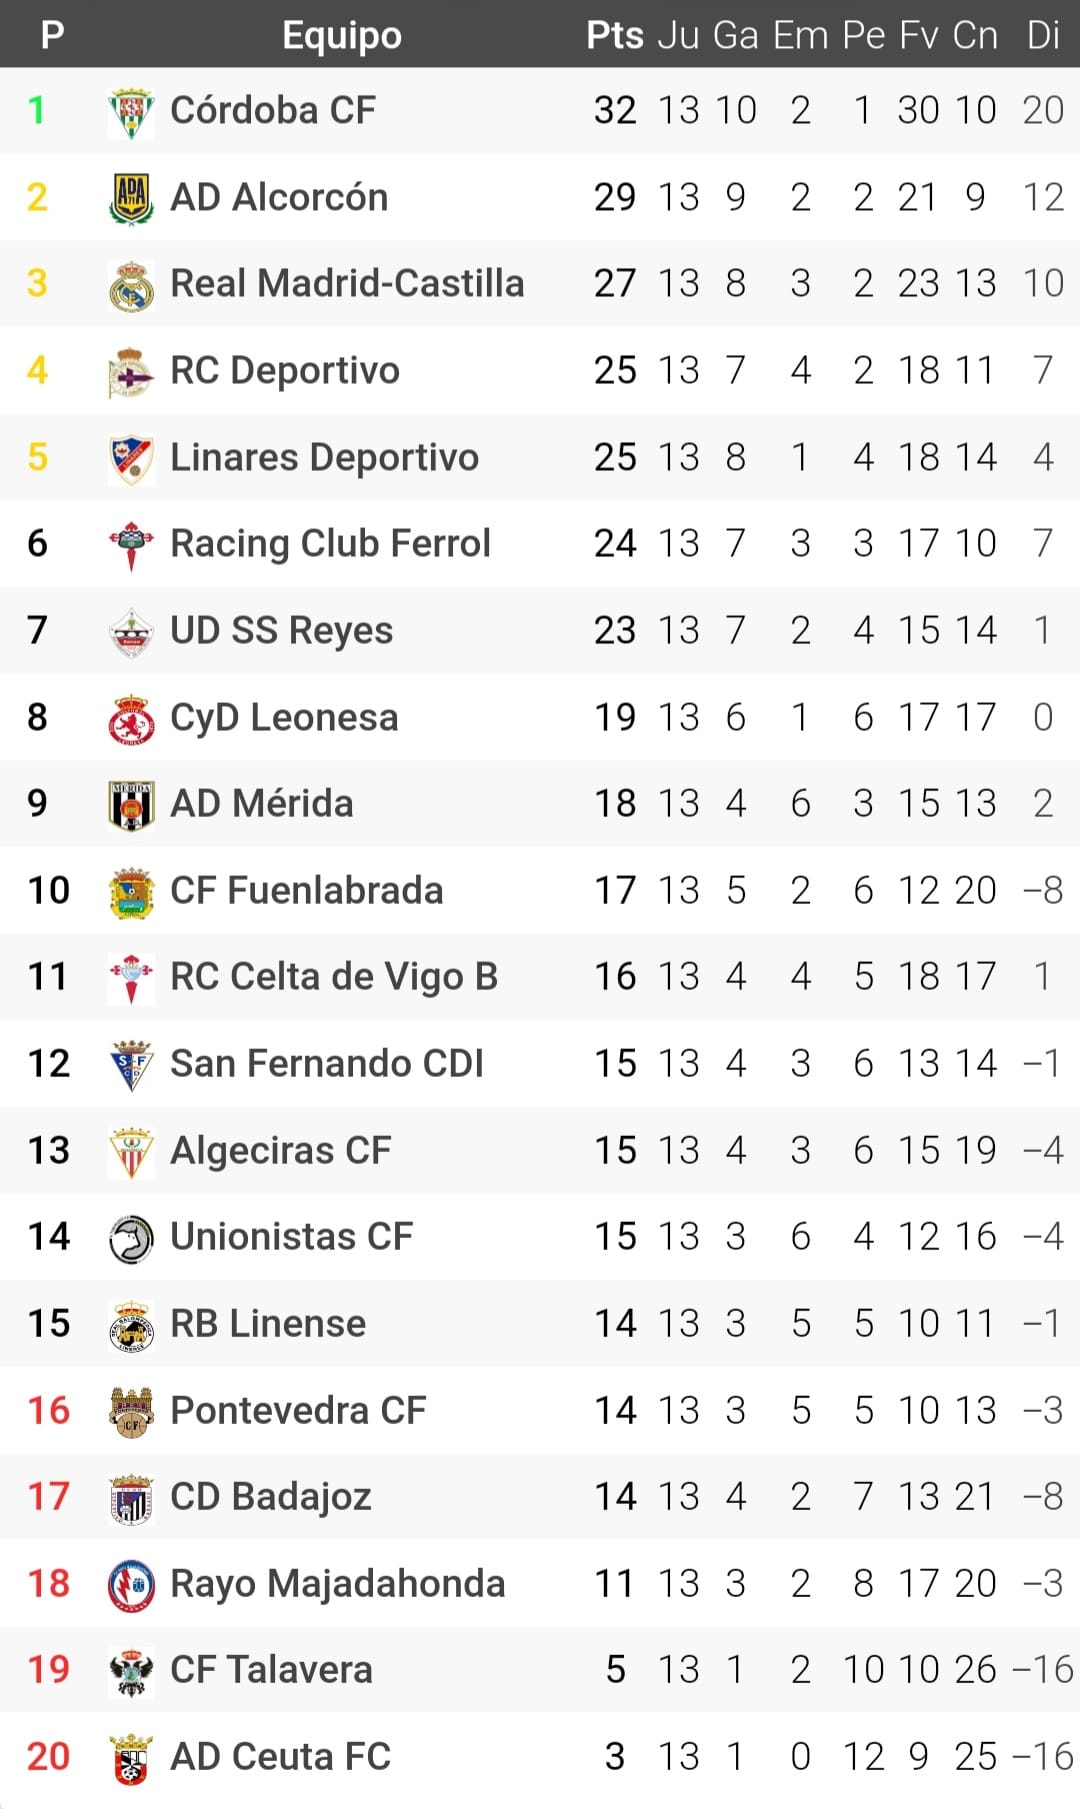This screenshot has width=1080, height=1809.
Task: Tap the Linares Deportivo shield icon
Action: pos(131,459)
